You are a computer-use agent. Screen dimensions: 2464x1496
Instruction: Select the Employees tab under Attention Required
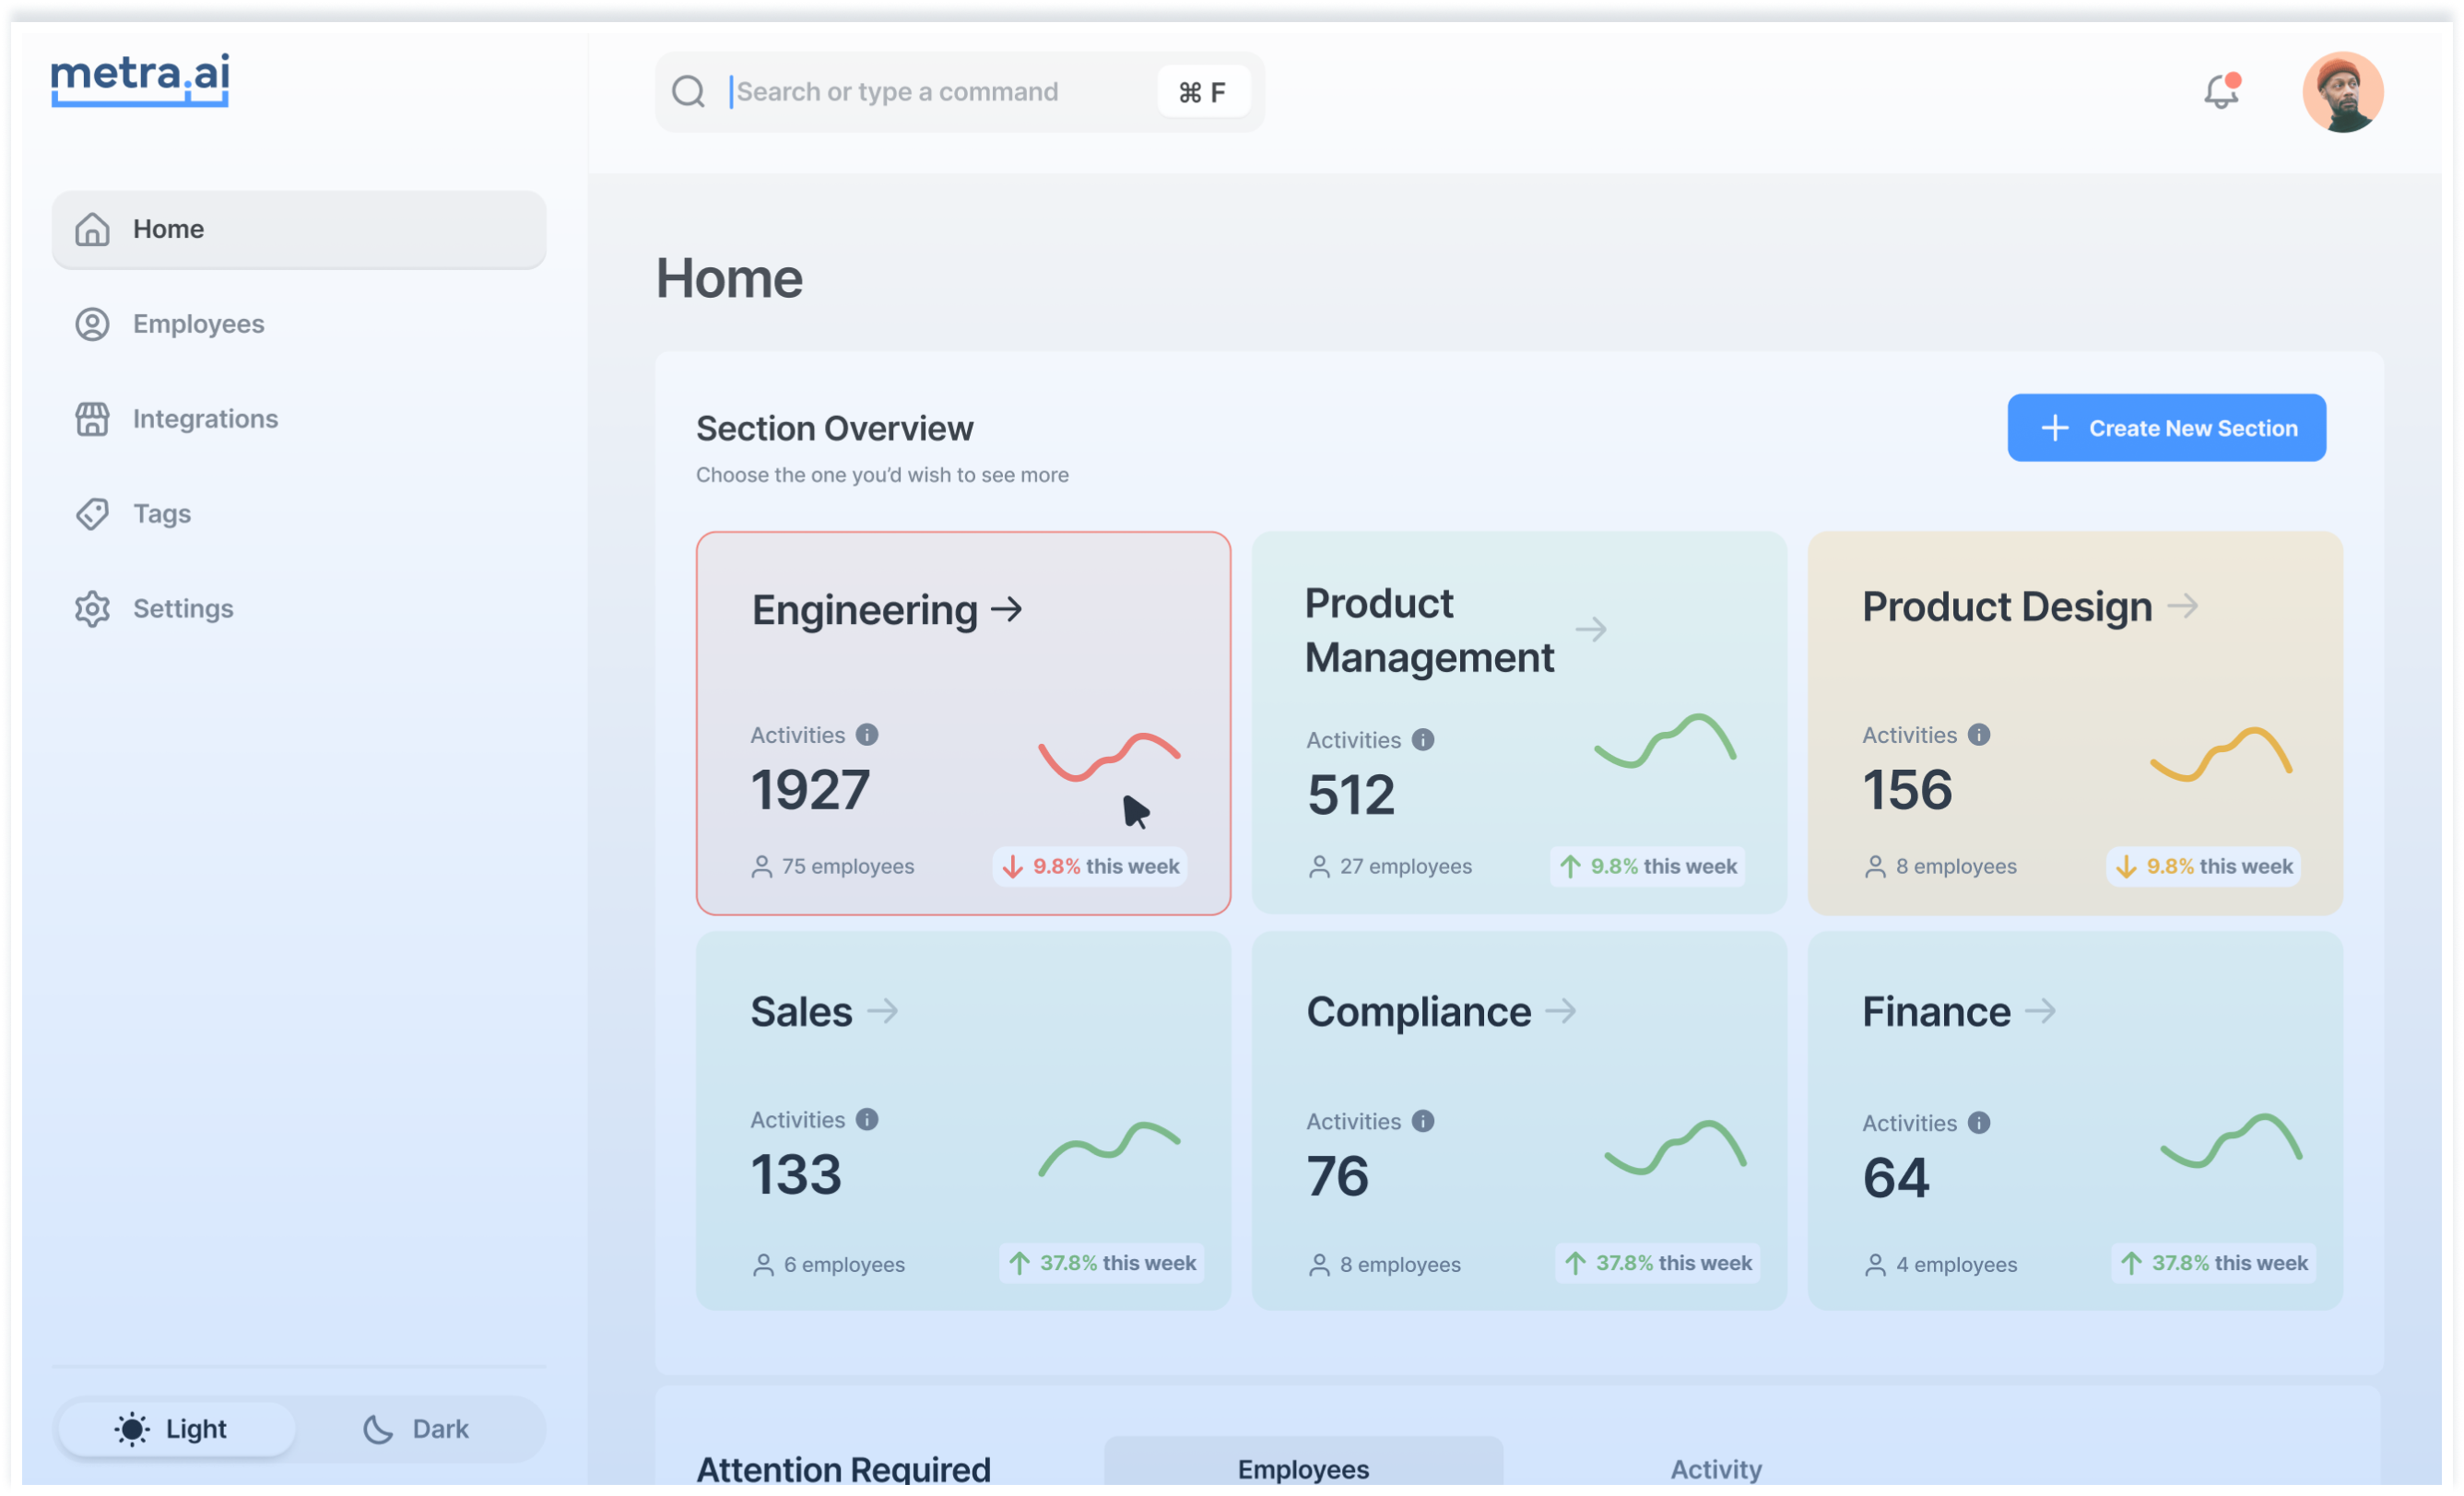pos(1303,1468)
